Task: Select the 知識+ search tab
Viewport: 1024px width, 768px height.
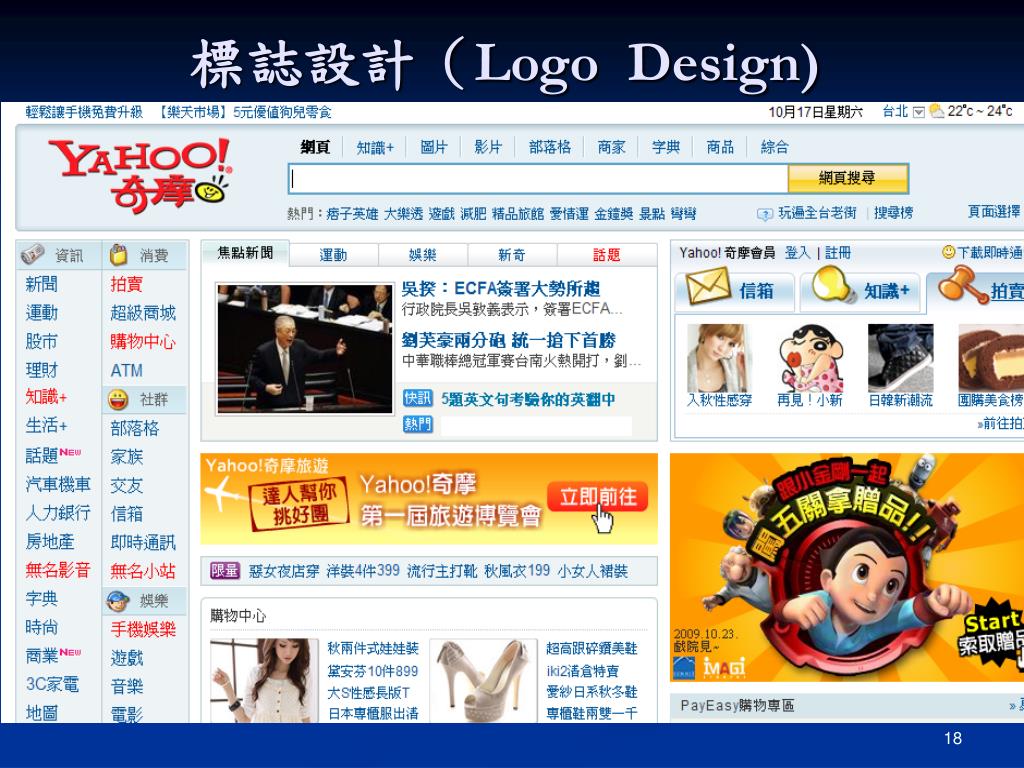Action: tap(375, 148)
